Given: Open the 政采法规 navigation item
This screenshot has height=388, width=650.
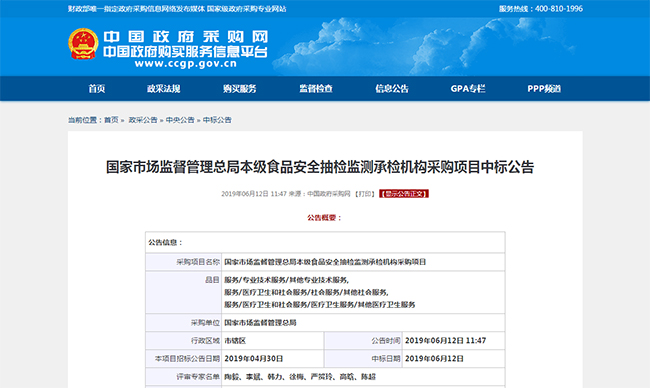Looking at the screenshot, I should coord(164,89).
